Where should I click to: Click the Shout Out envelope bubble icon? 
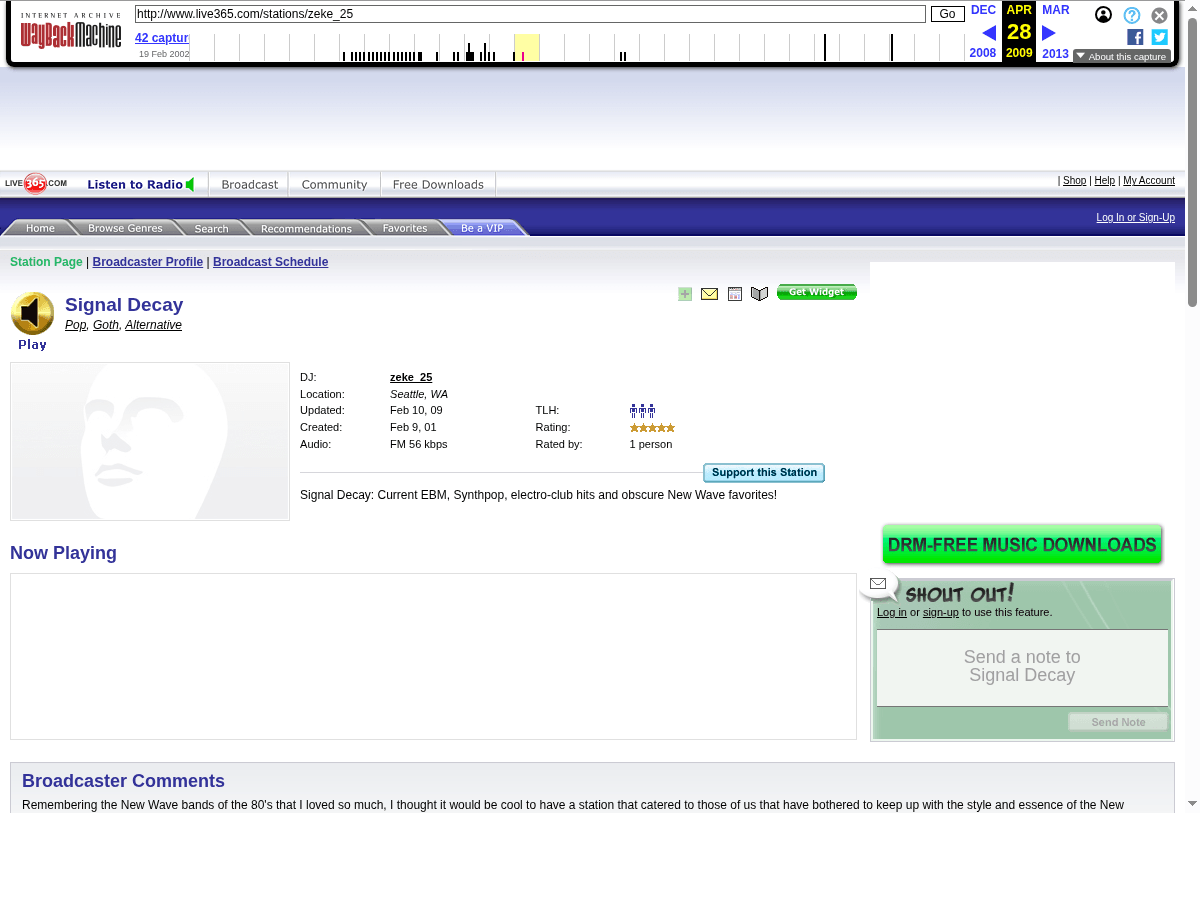coord(879,585)
